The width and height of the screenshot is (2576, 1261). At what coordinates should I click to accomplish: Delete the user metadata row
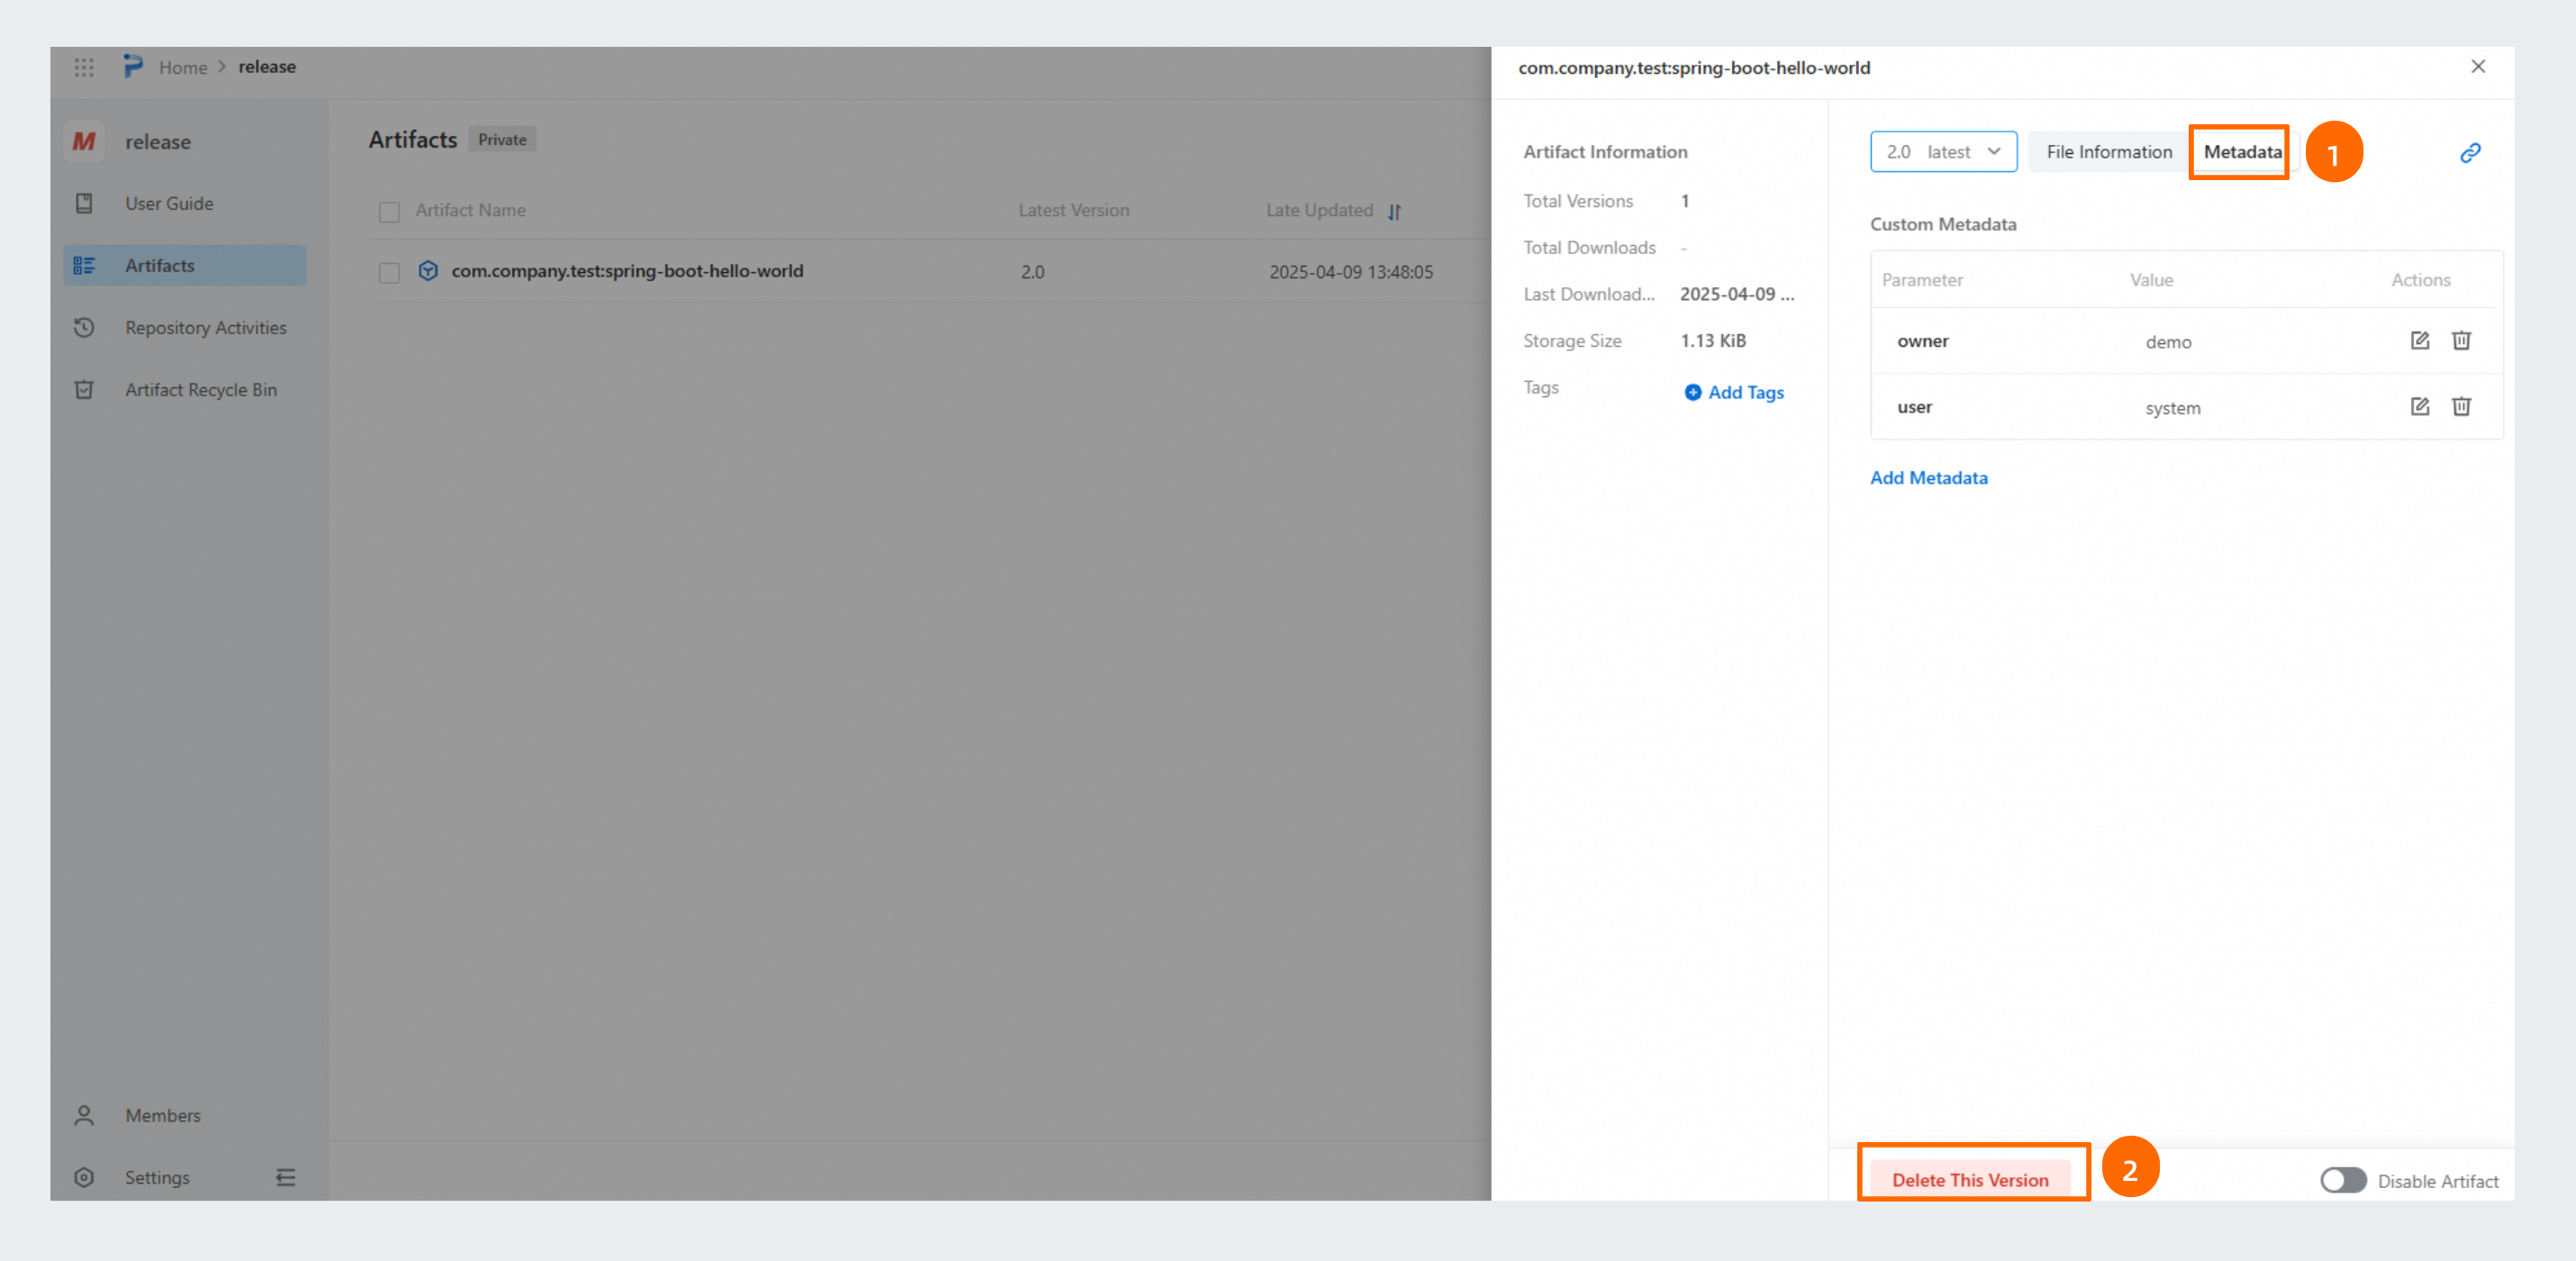tap(2461, 407)
